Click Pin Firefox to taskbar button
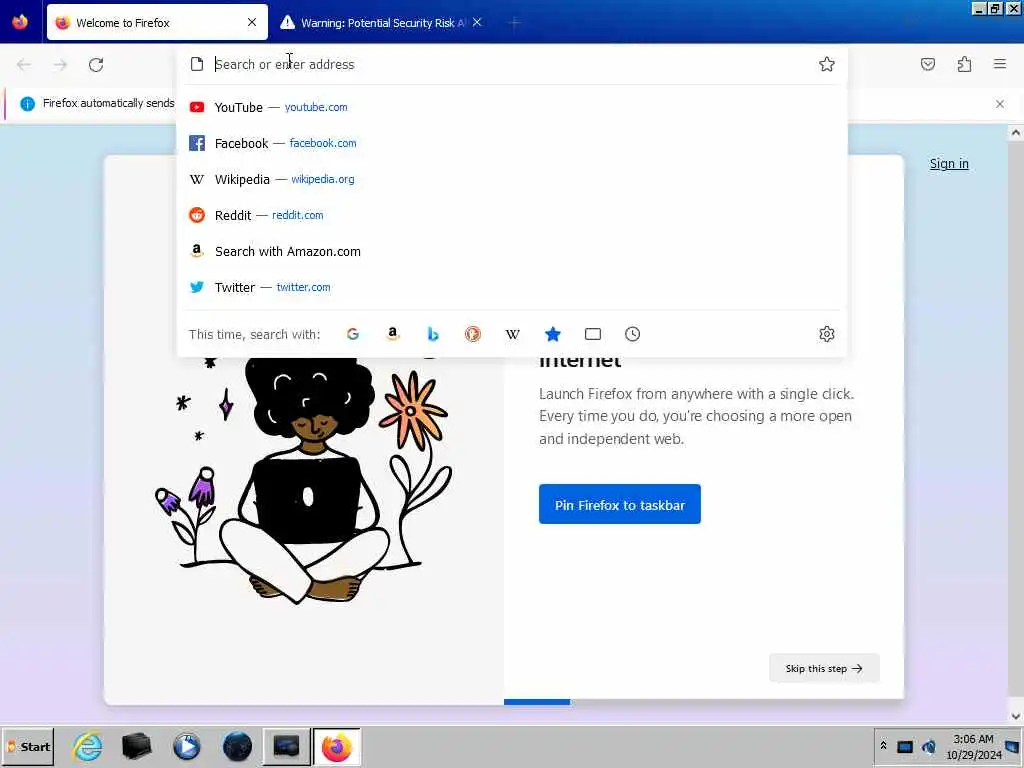Image resolution: width=1024 pixels, height=768 pixels. coord(620,504)
